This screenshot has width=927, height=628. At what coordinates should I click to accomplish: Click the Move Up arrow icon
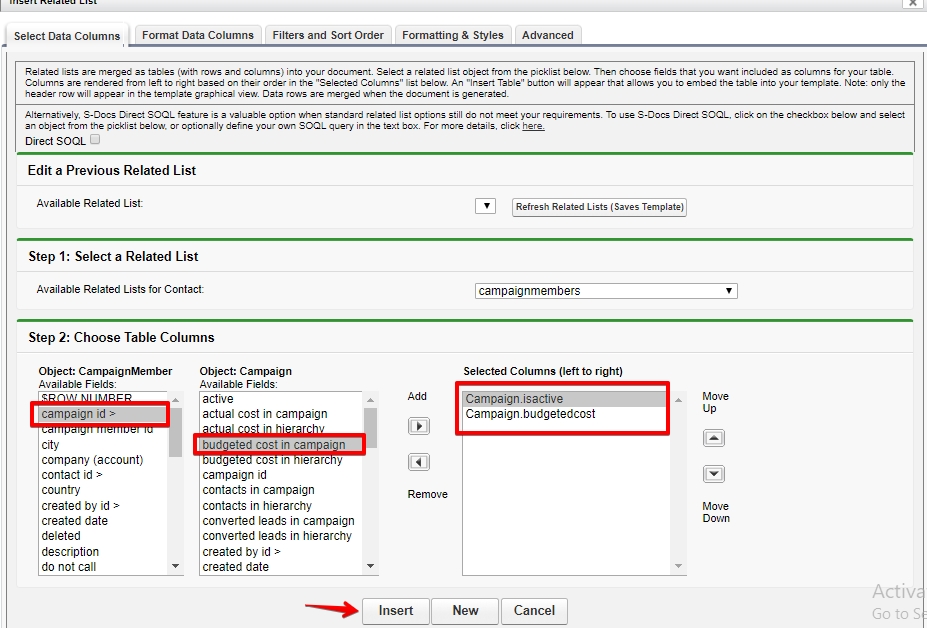[712, 437]
